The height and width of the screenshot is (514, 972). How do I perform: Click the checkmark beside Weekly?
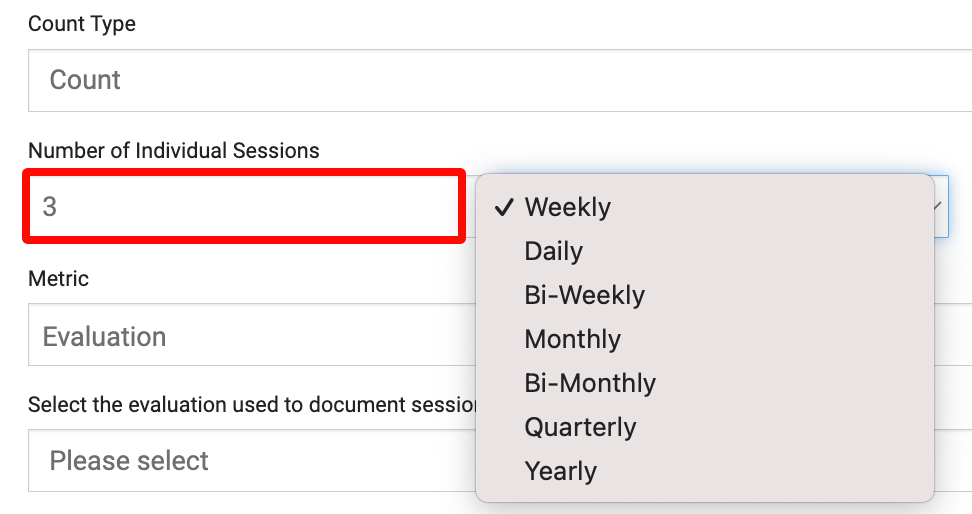click(505, 207)
